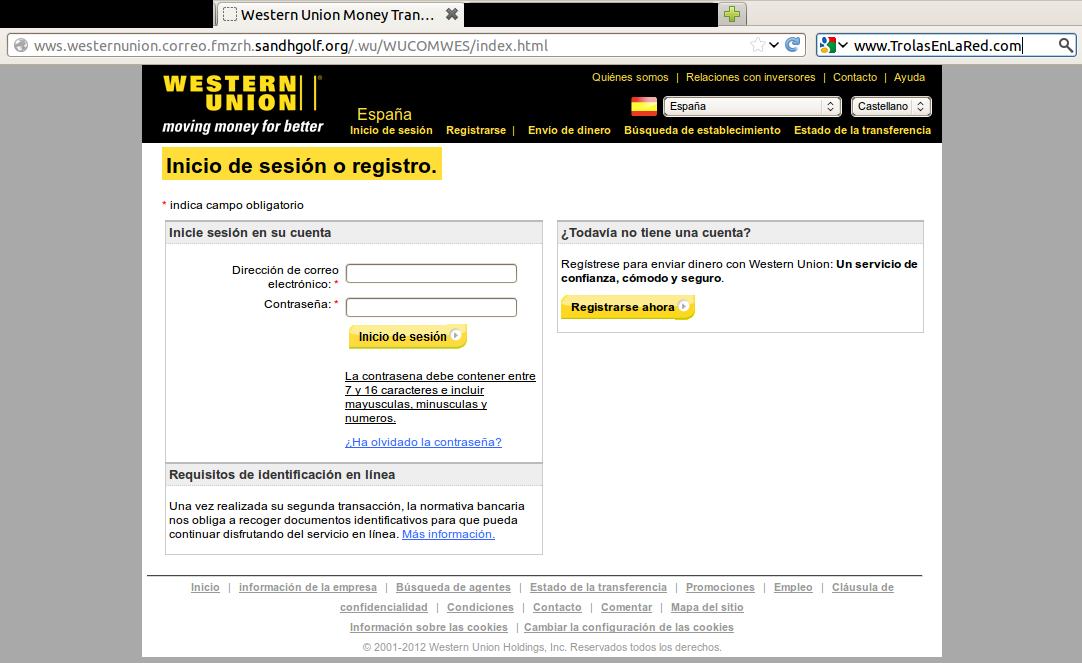Image resolution: width=1082 pixels, height=663 pixels.
Task: Click the Contraseña password field
Action: pyautogui.click(x=431, y=307)
